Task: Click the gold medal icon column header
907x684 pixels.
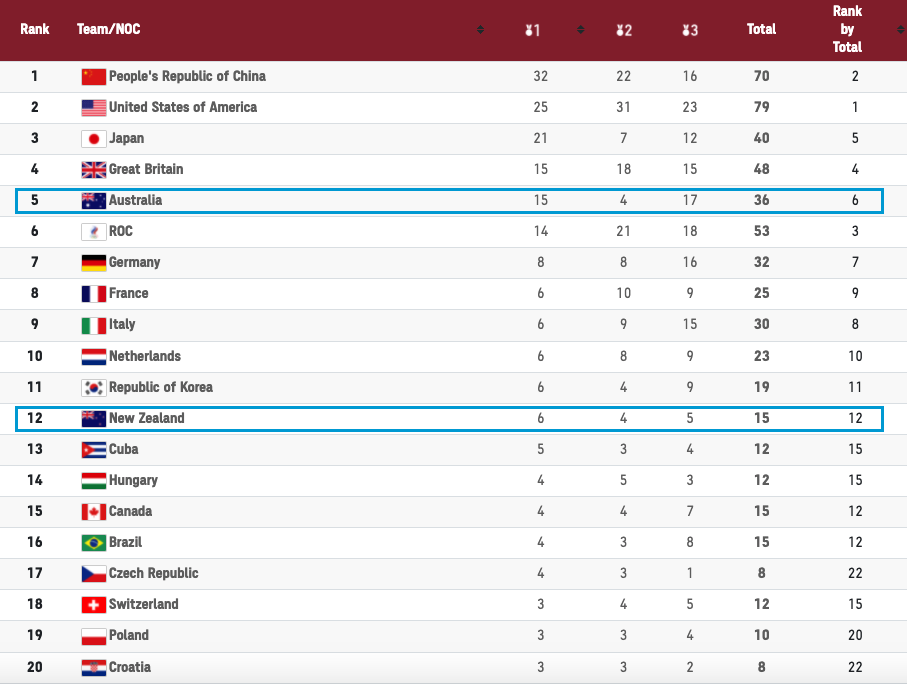Action: [532, 30]
